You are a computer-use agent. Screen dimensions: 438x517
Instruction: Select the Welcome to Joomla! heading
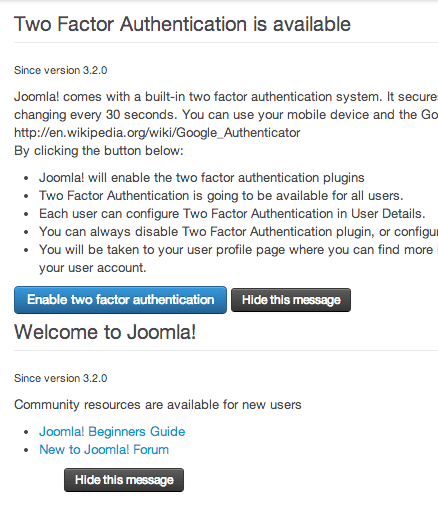coord(105,332)
